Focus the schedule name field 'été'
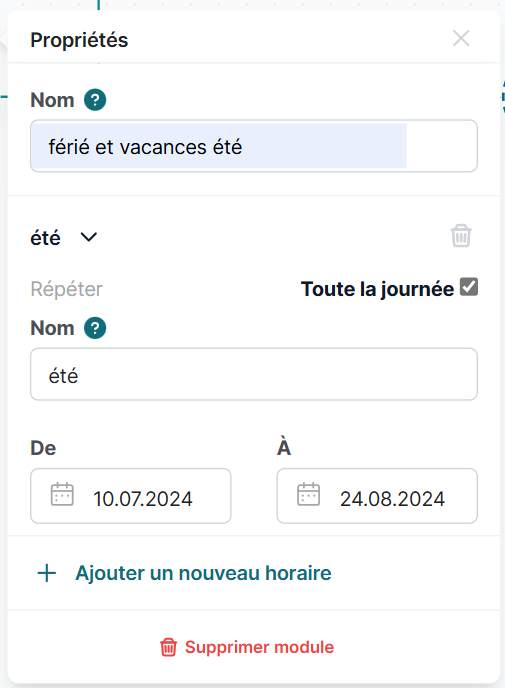This screenshot has height=688, width=505. coord(254,374)
